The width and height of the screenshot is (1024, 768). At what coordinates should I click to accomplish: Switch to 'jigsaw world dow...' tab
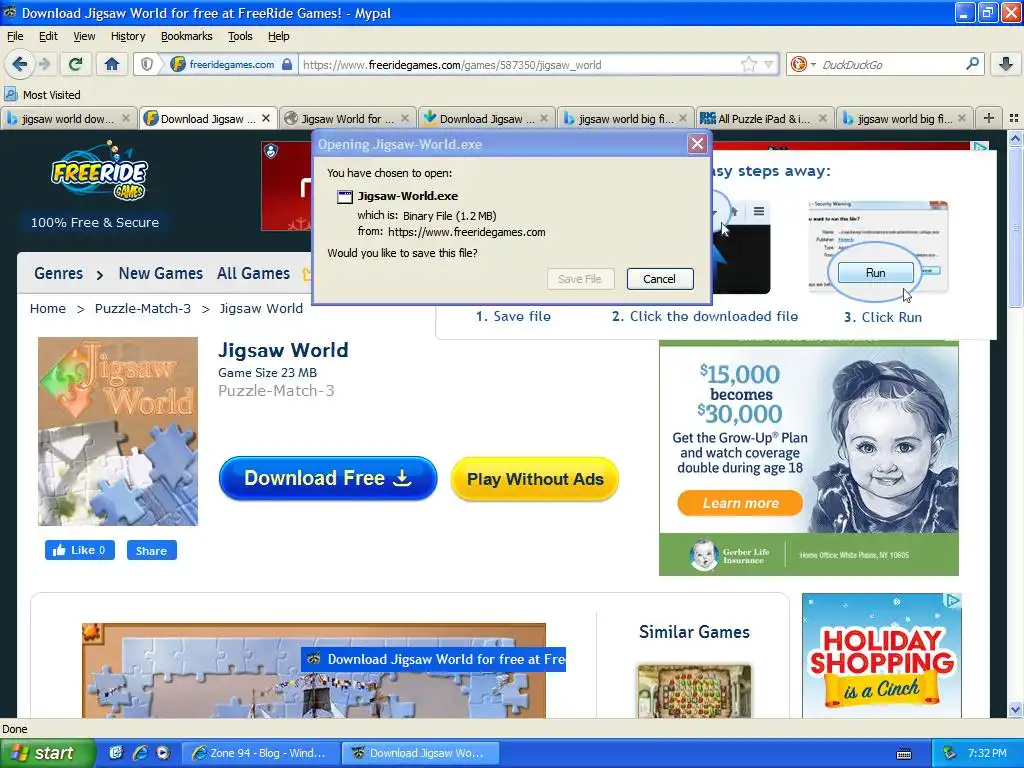pyautogui.click(x=69, y=118)
